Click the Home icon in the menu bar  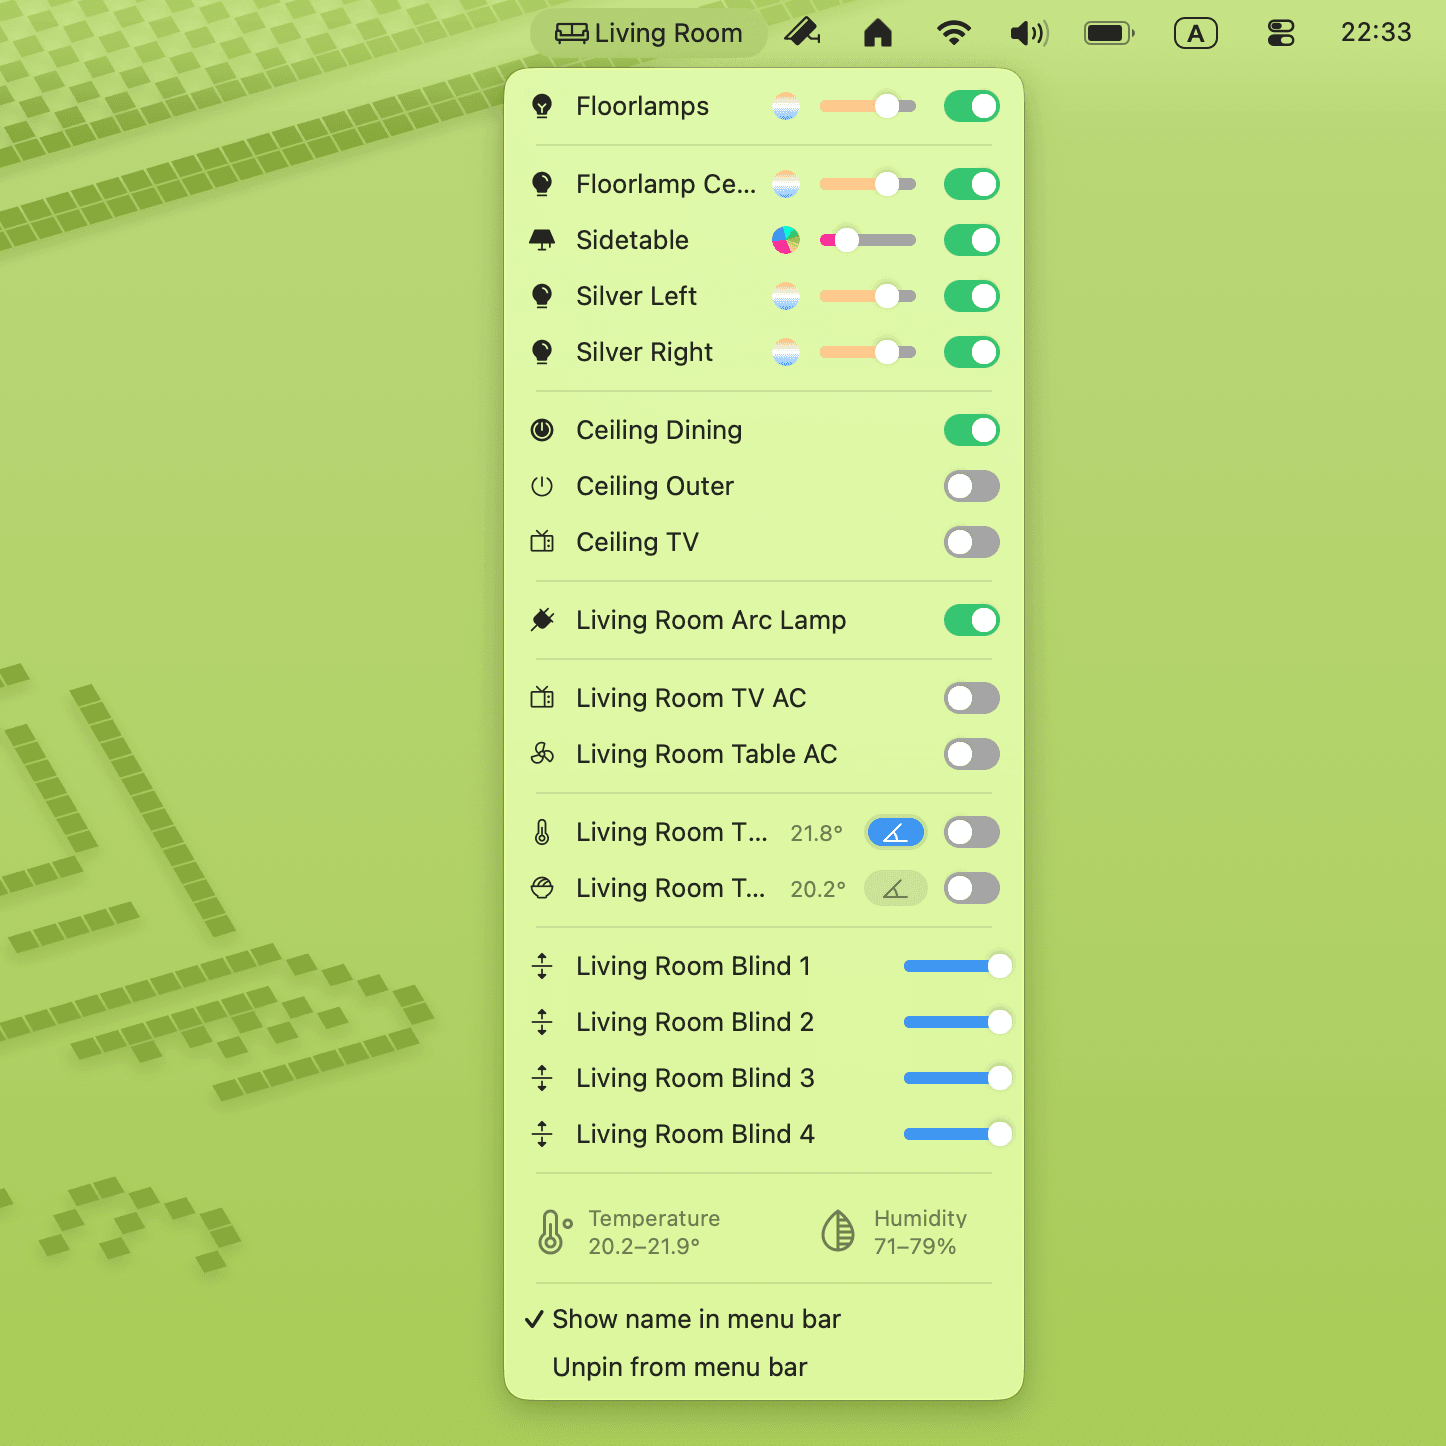click(878, 32)
